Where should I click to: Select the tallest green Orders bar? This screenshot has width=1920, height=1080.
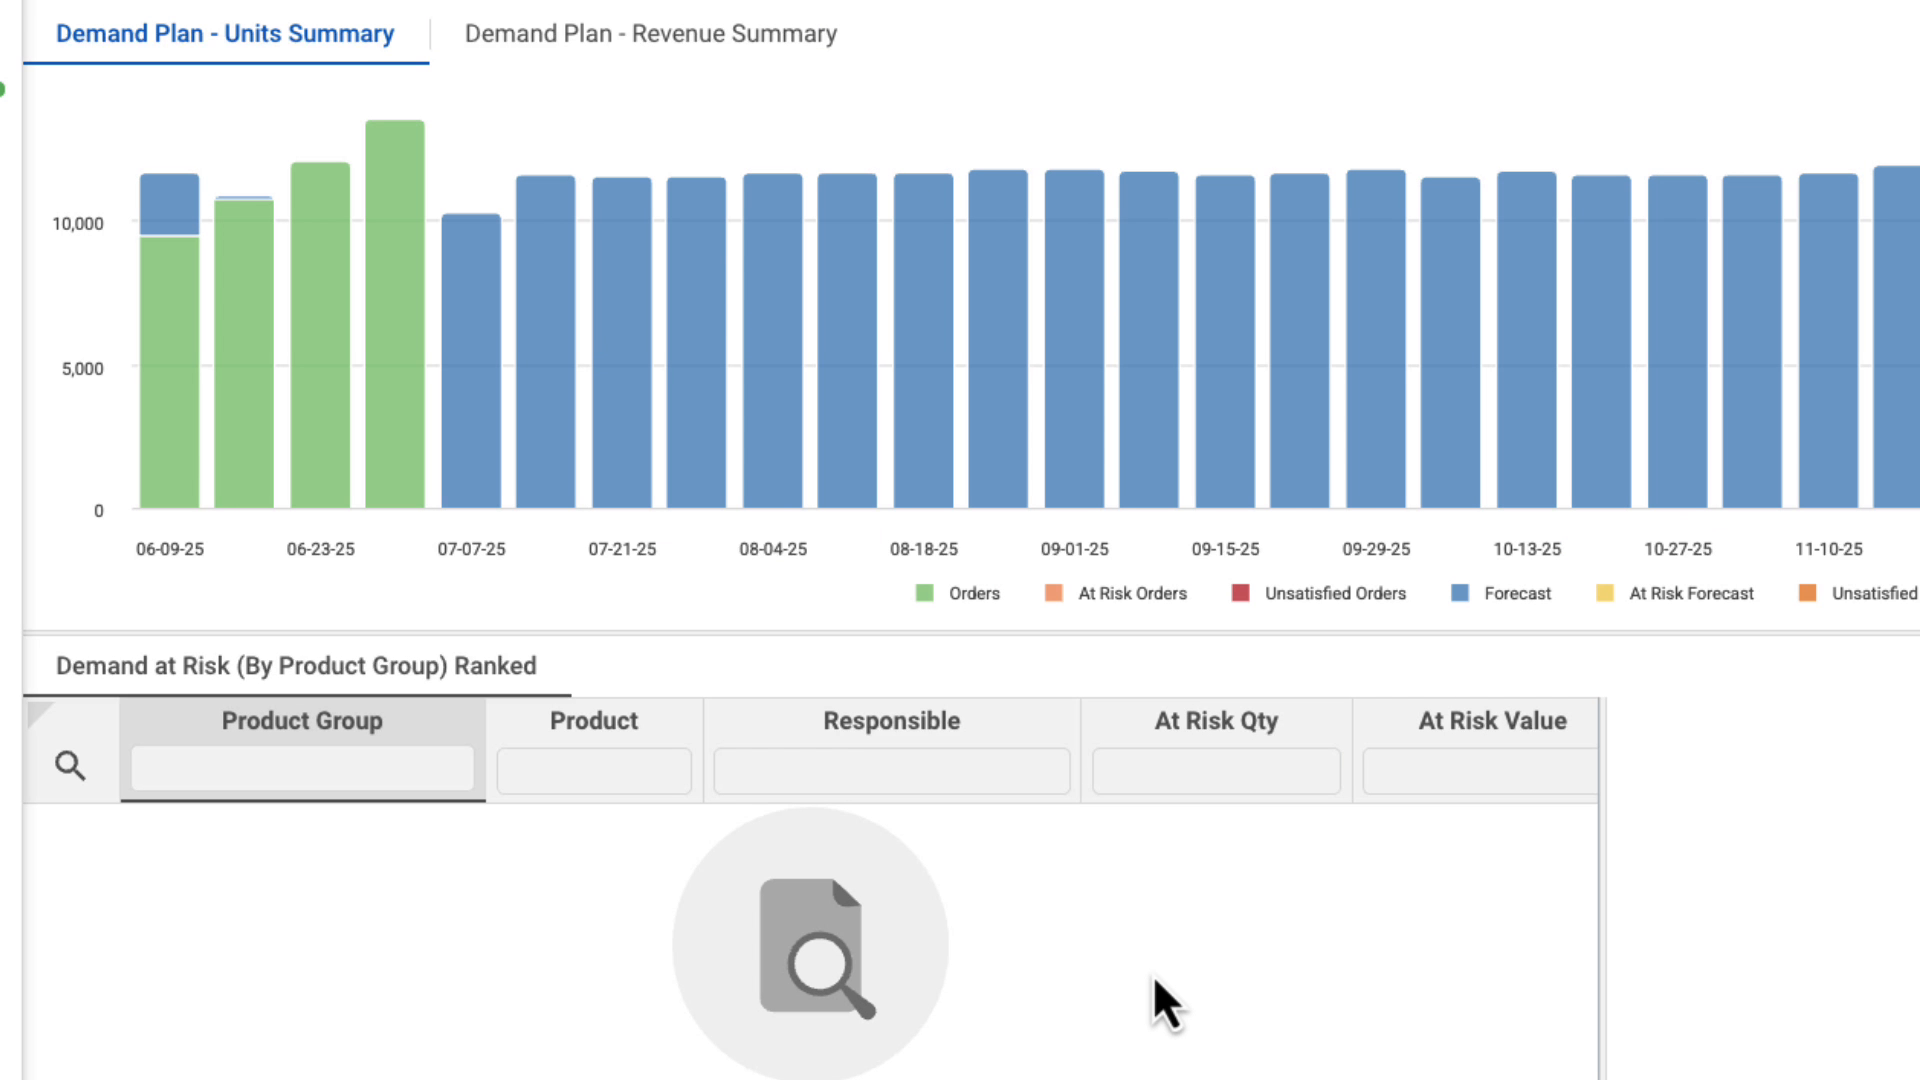click(395, 310)
